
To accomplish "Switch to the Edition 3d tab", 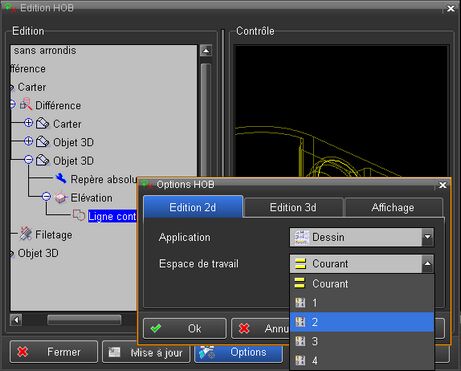I will point(293,208).
